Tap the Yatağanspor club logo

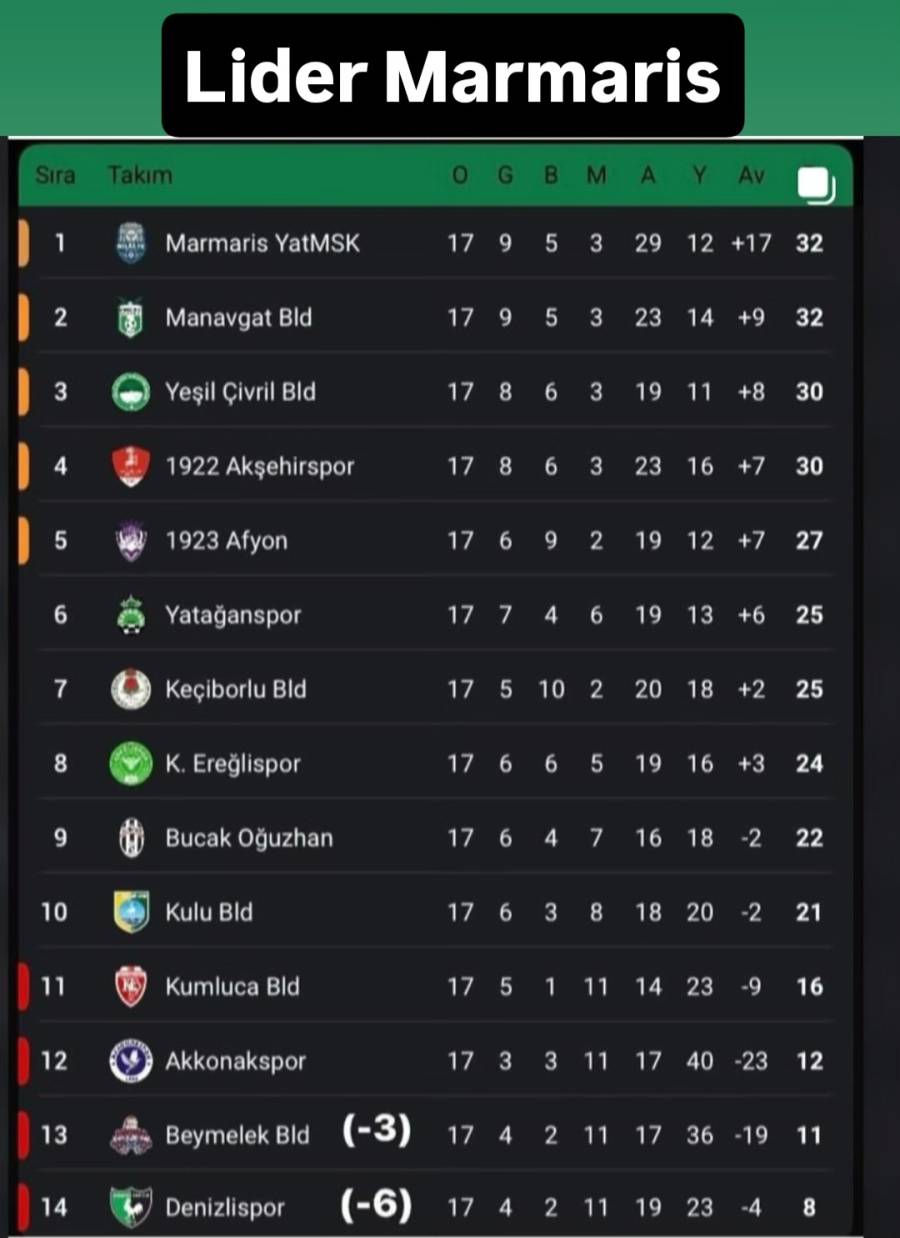pos(131,615)
